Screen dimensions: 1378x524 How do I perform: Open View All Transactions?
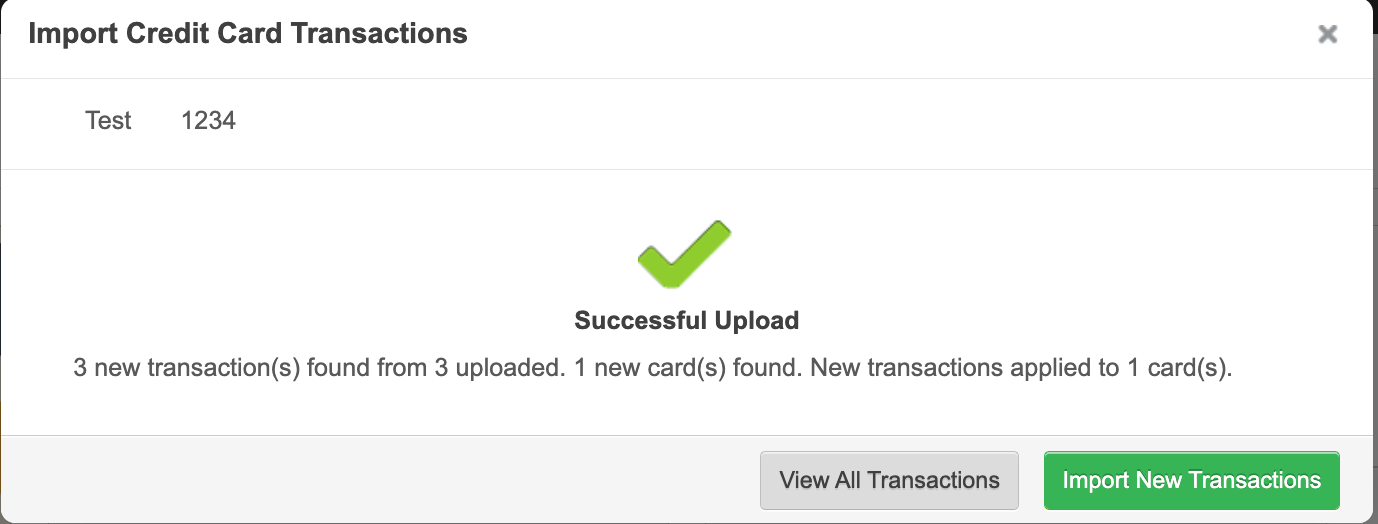(x=889, y=480)
